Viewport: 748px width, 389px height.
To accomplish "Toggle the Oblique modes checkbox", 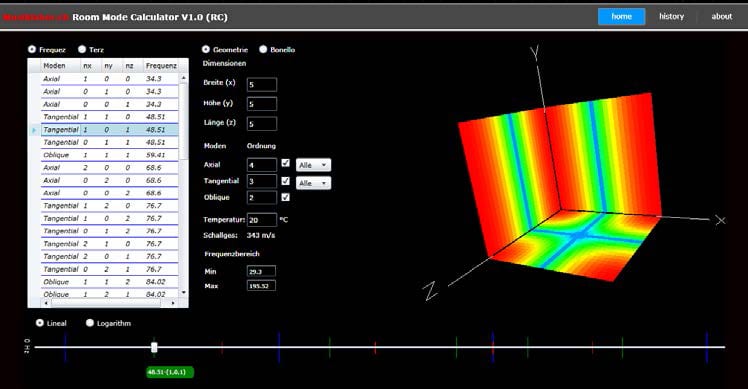I will pos(285,197).
